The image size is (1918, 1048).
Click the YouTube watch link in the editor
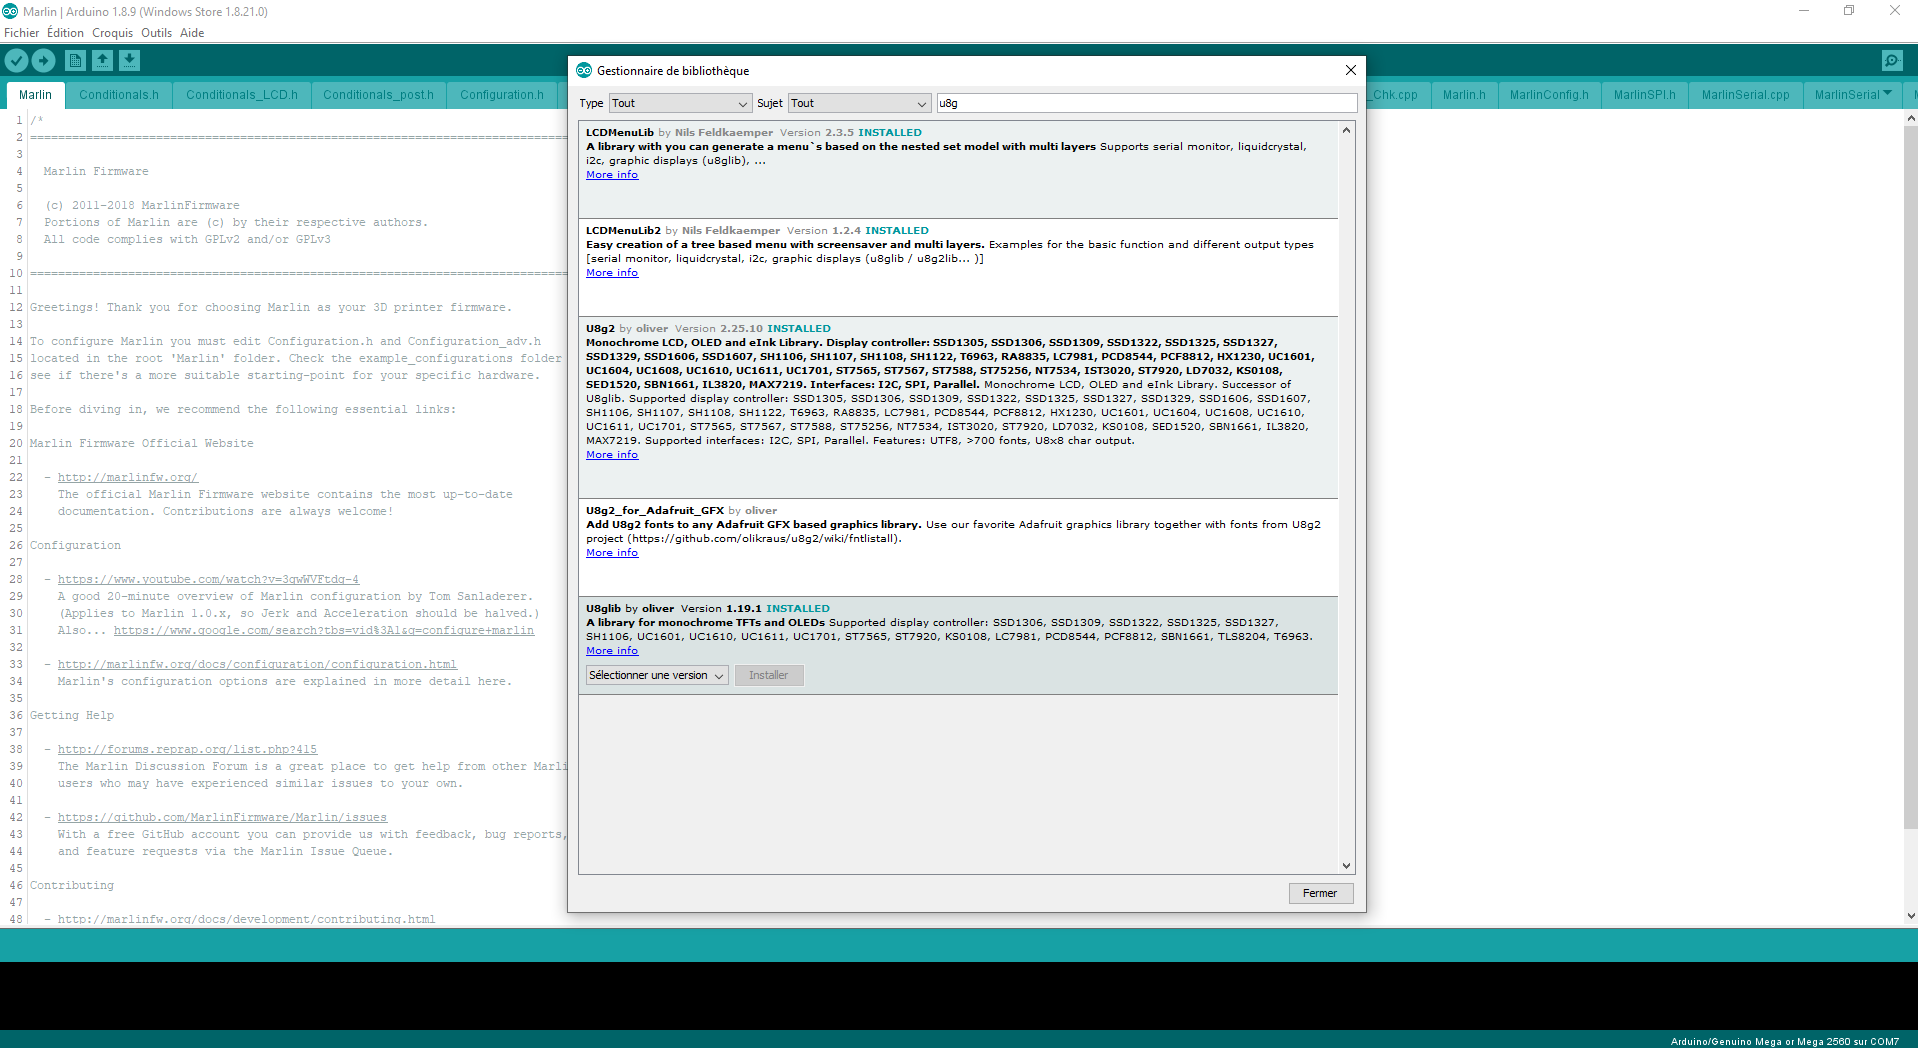(x=208, y=580)
